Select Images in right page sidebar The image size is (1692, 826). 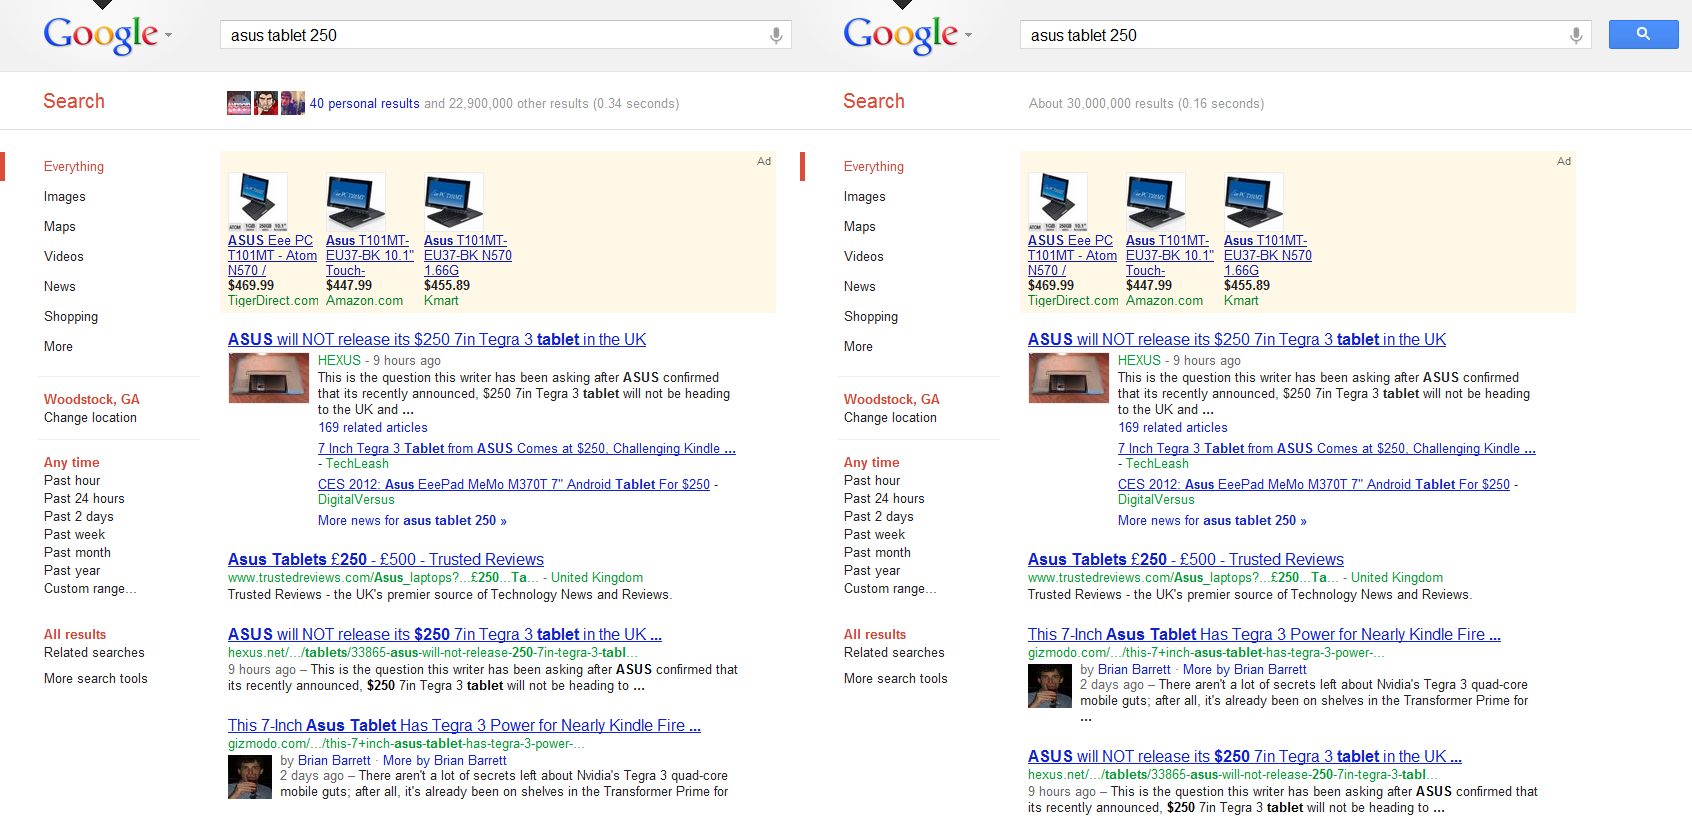865,197
